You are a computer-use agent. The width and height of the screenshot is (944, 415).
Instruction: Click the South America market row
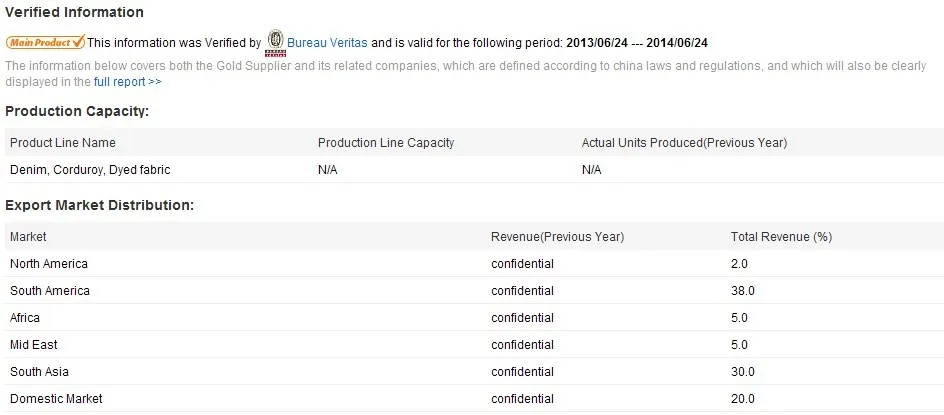(x=50, y=291)
